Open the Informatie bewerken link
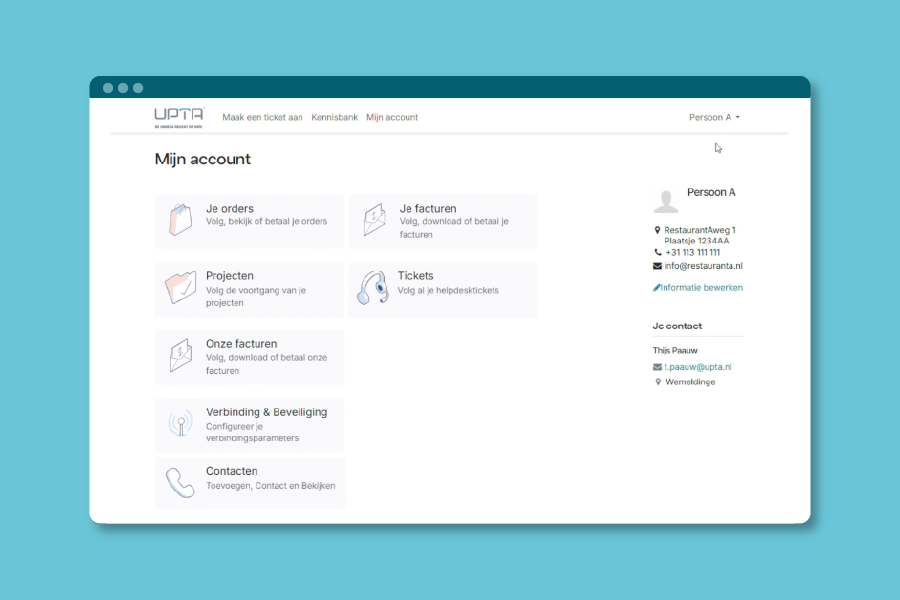The height and width of the screenshot is (600, 900). 703,288
